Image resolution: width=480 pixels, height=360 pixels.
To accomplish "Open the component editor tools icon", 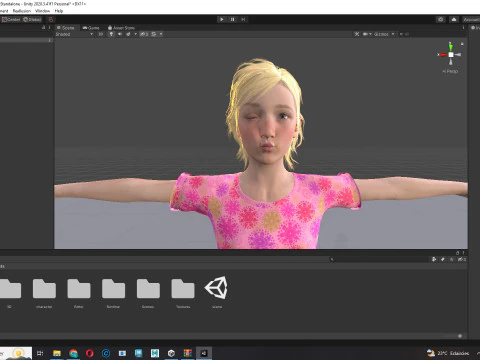I will pyautogui.click(x=357, y=34).
